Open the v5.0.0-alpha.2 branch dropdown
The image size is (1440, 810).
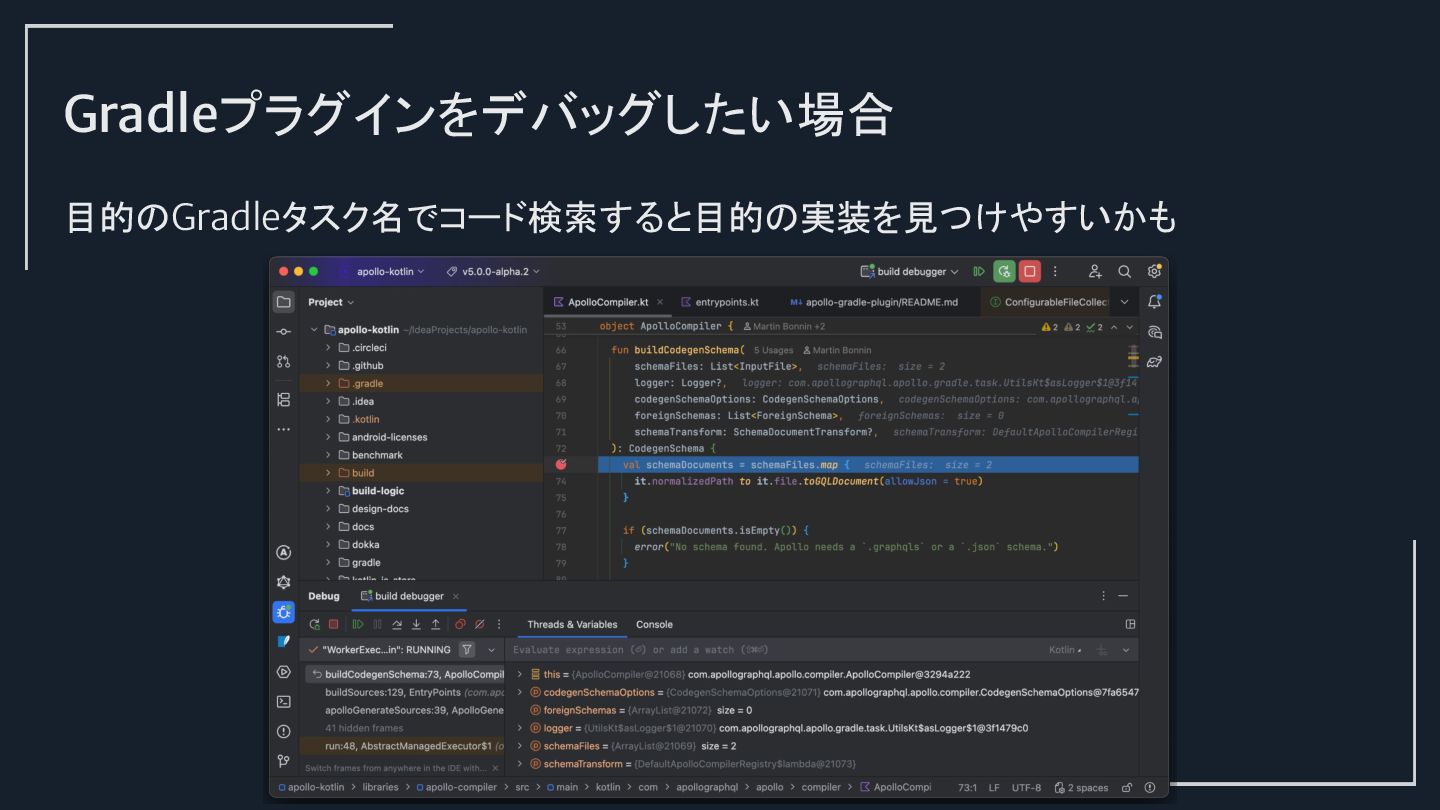click(494, 272)
